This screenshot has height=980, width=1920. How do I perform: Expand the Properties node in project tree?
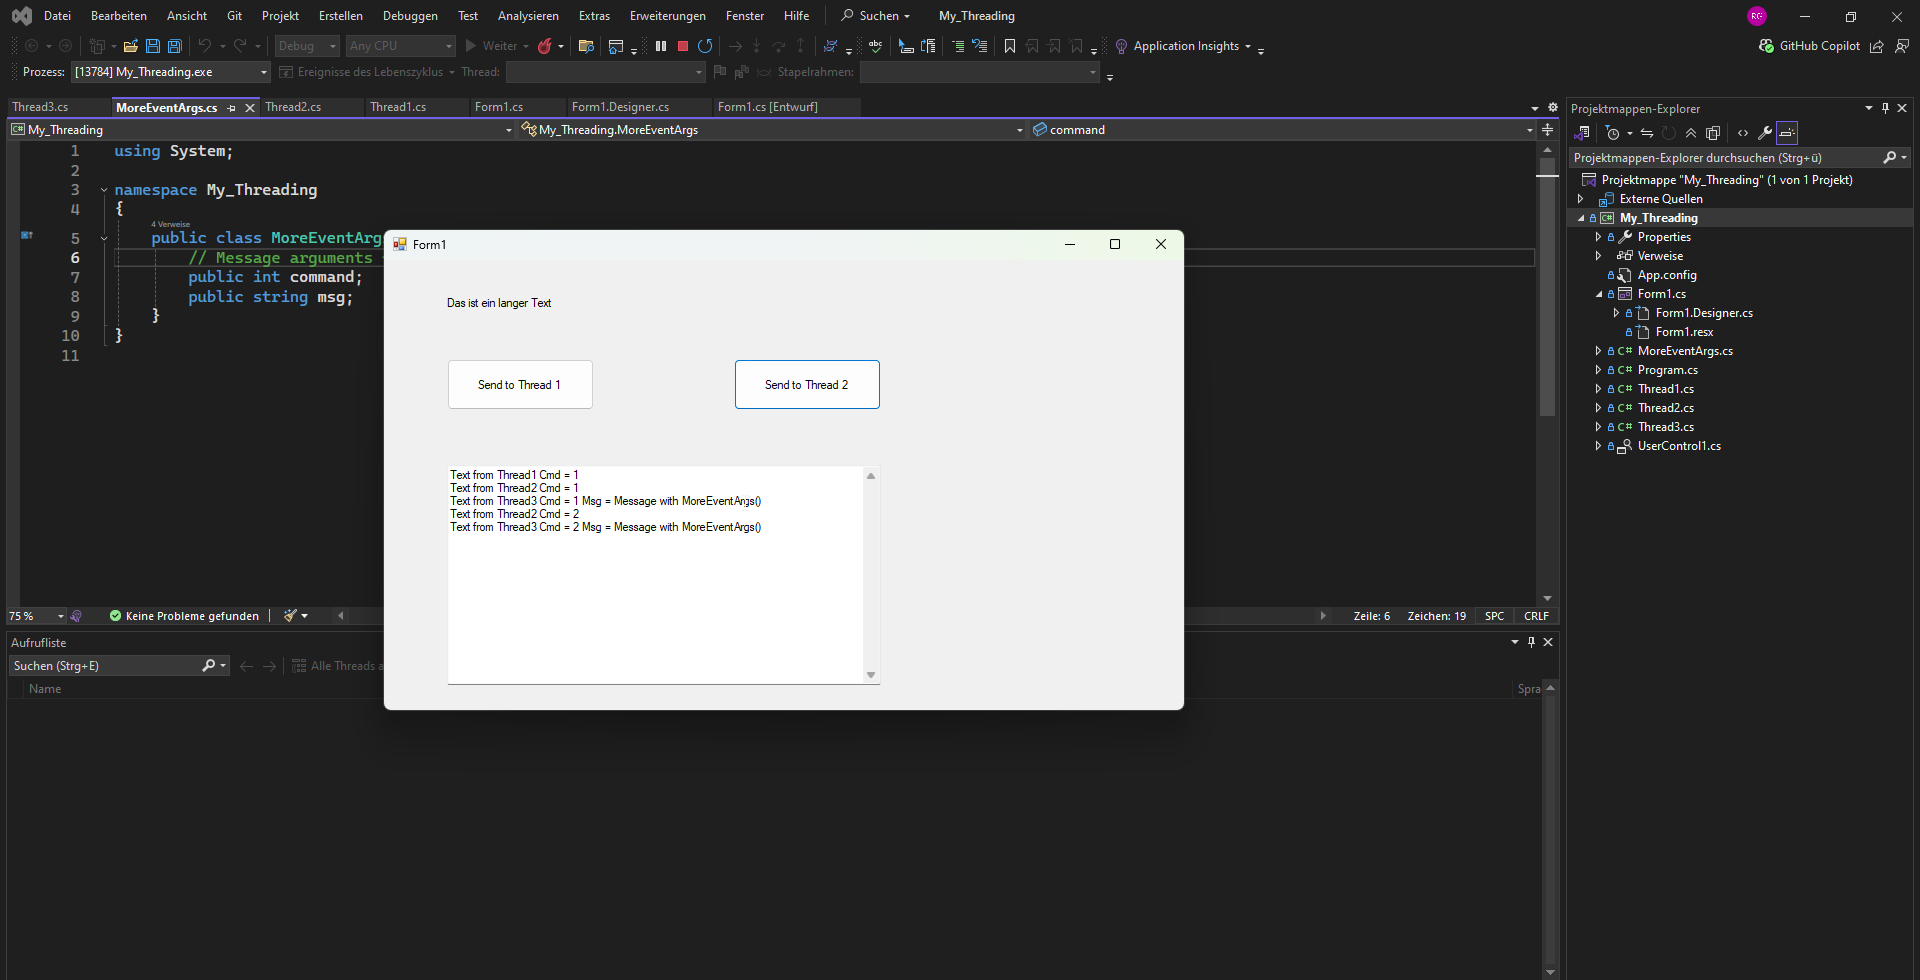[1598, 237]
